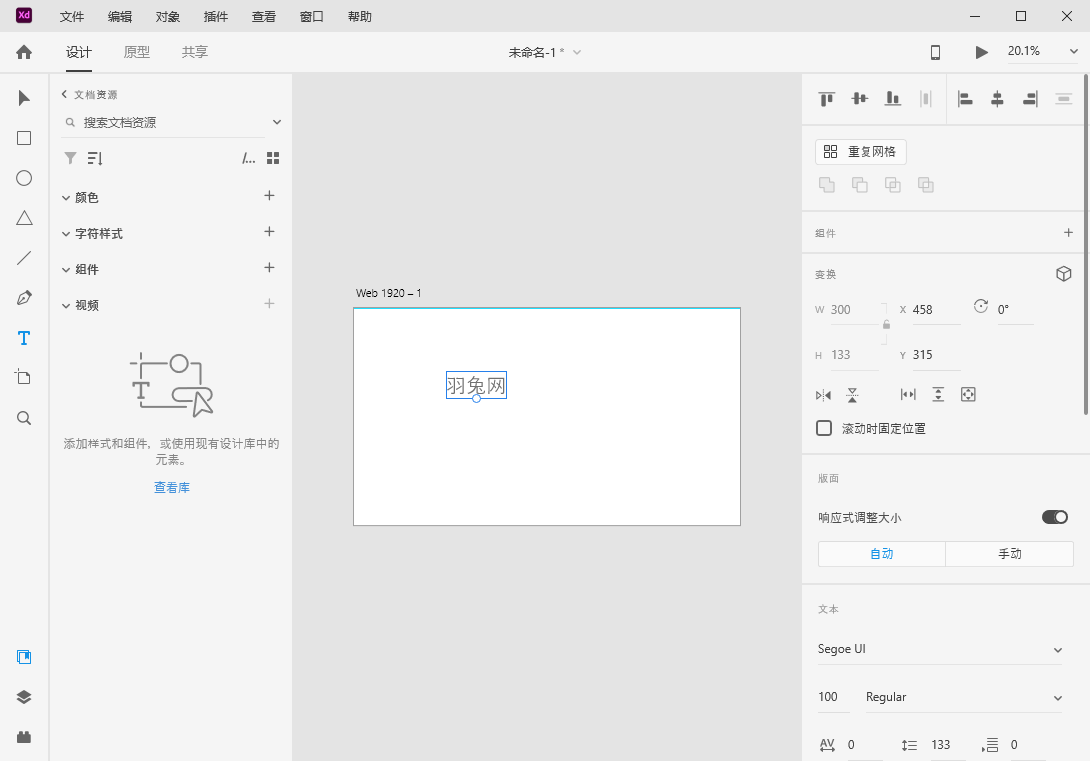Select the Pen tool
The height and width of the screenshot is (761, 1090).
pyautogui.click(x=24, y=298)
